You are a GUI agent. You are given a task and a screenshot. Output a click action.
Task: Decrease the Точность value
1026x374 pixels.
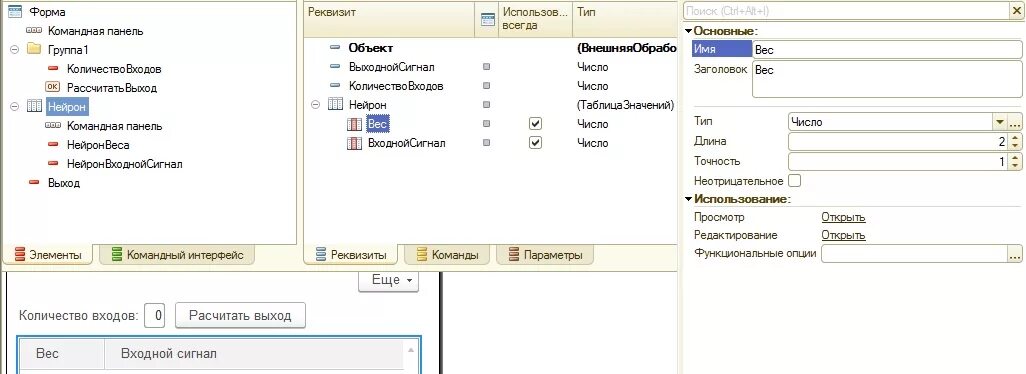[x=1014, y=165]
